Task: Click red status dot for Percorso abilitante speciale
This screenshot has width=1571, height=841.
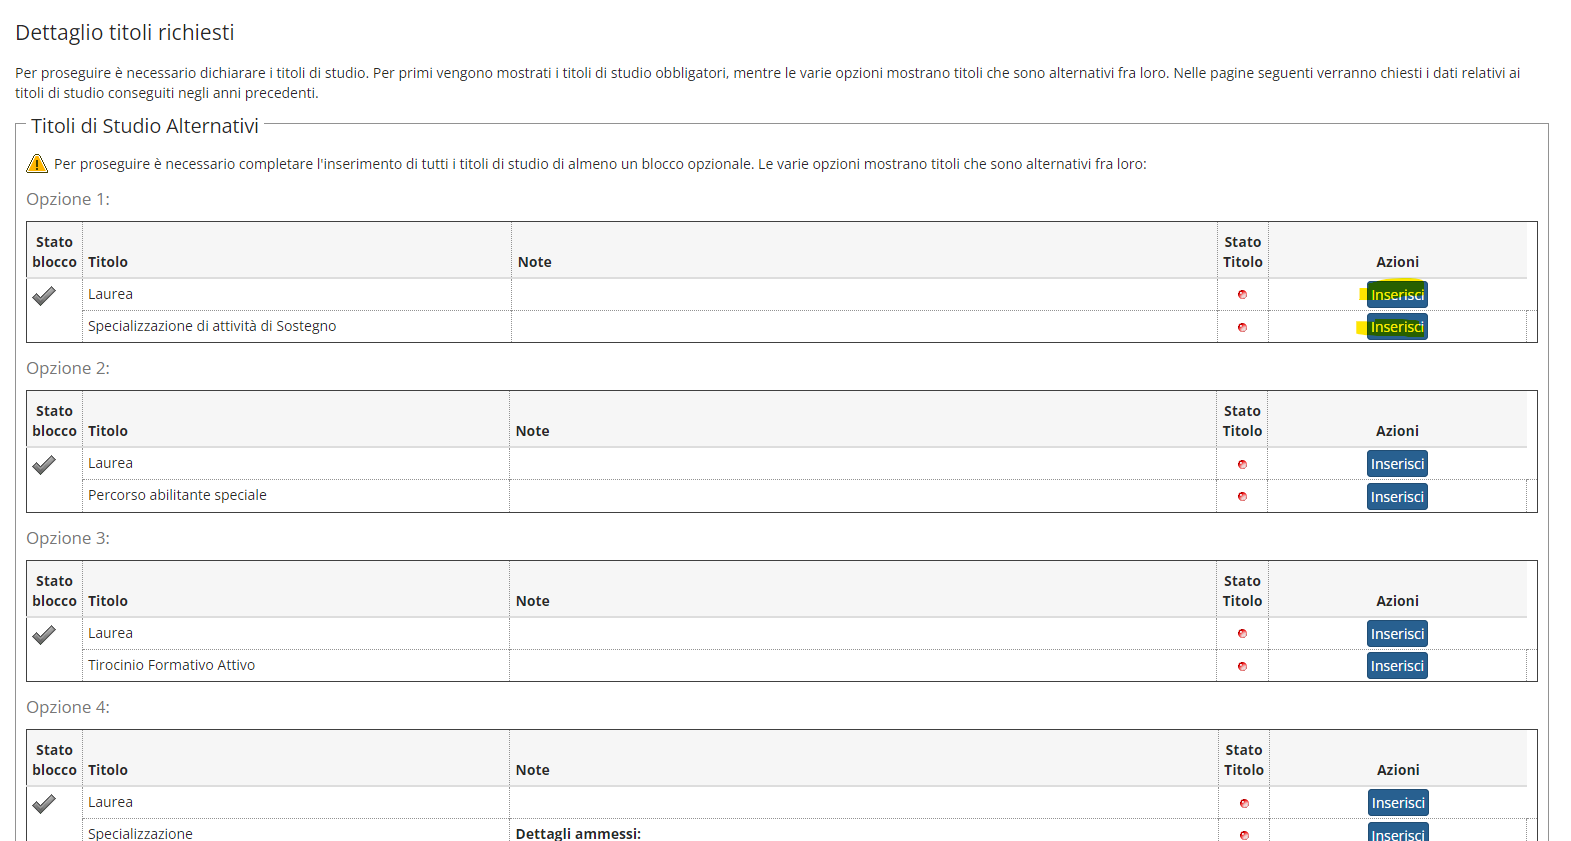Action: (1242, 496)
